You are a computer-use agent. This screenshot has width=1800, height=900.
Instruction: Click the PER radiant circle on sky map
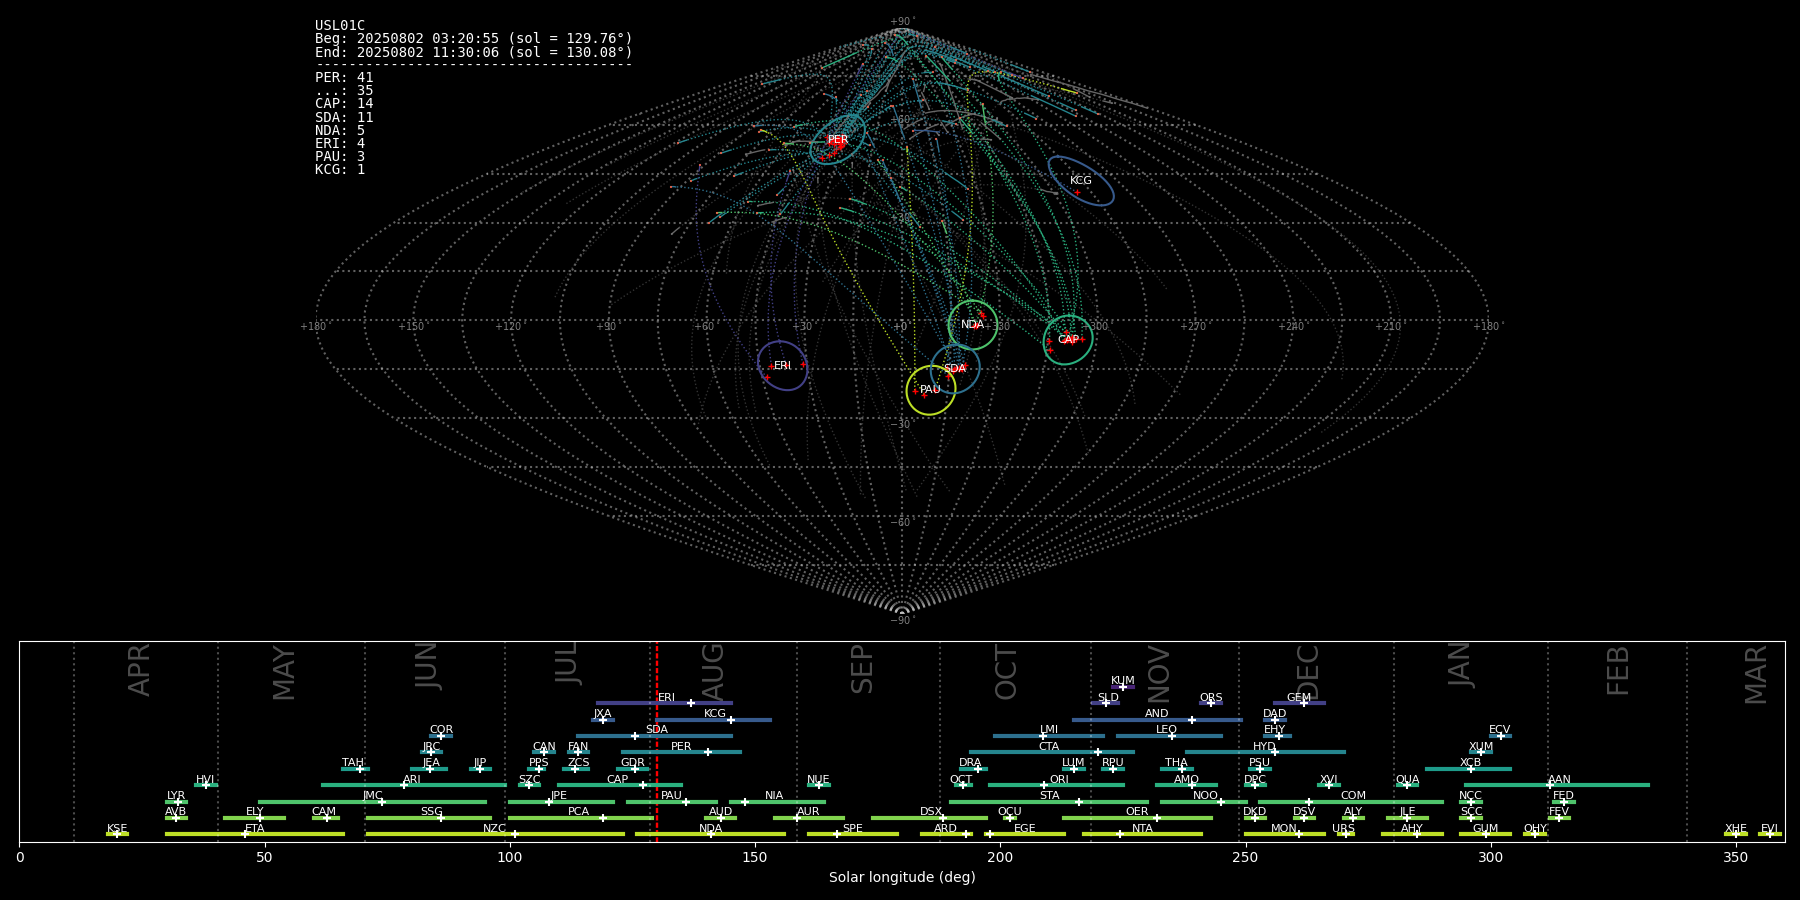[838, 139]
